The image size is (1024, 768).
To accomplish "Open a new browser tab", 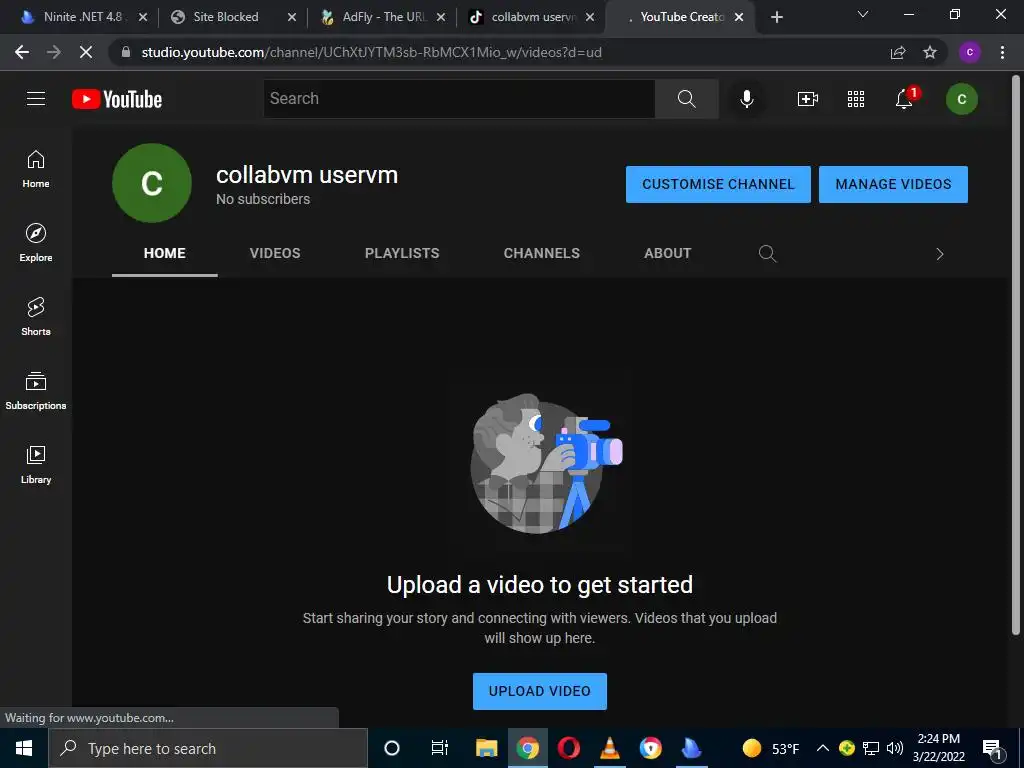I will (776, 17).
